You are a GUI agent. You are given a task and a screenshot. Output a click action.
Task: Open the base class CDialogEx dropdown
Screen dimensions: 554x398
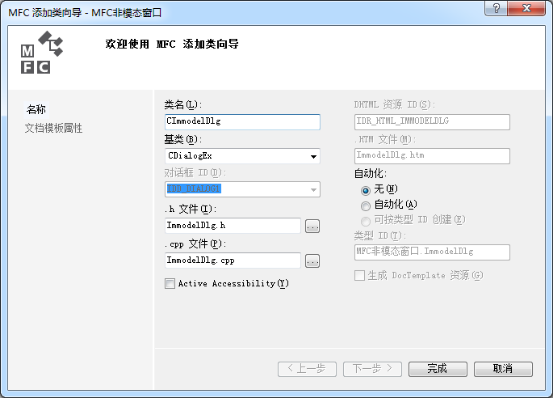[x=313, y=156]
